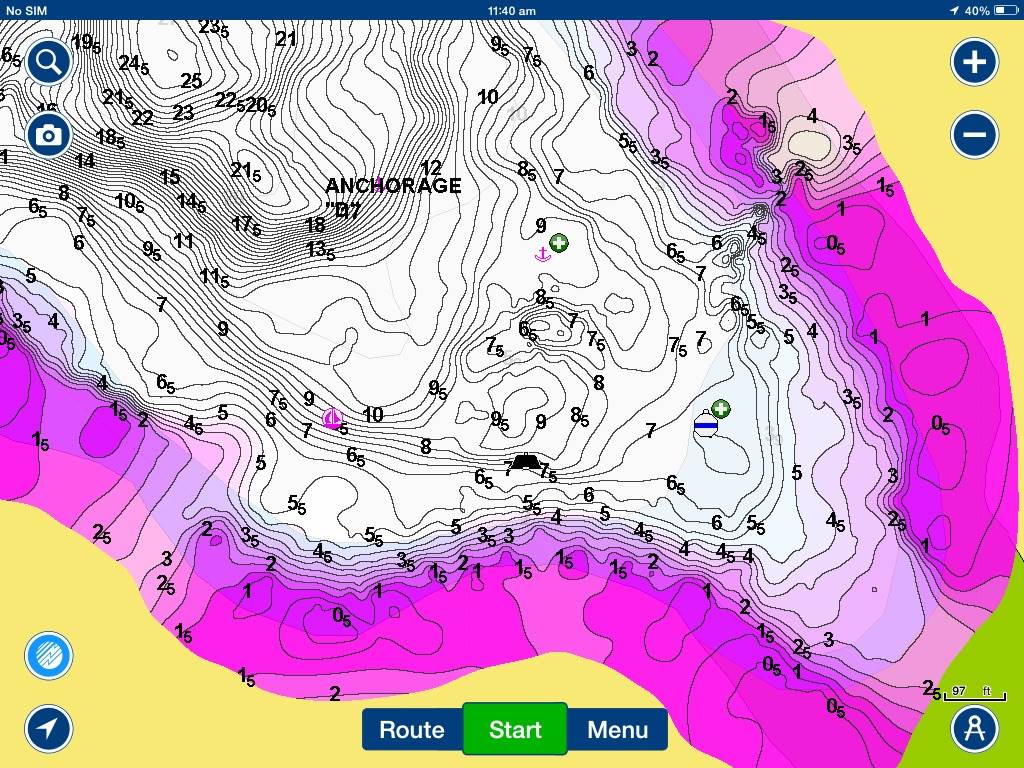Center map using the location arrow icon
The height and width of the screenshot is (768, 1024).
[48, 729]
